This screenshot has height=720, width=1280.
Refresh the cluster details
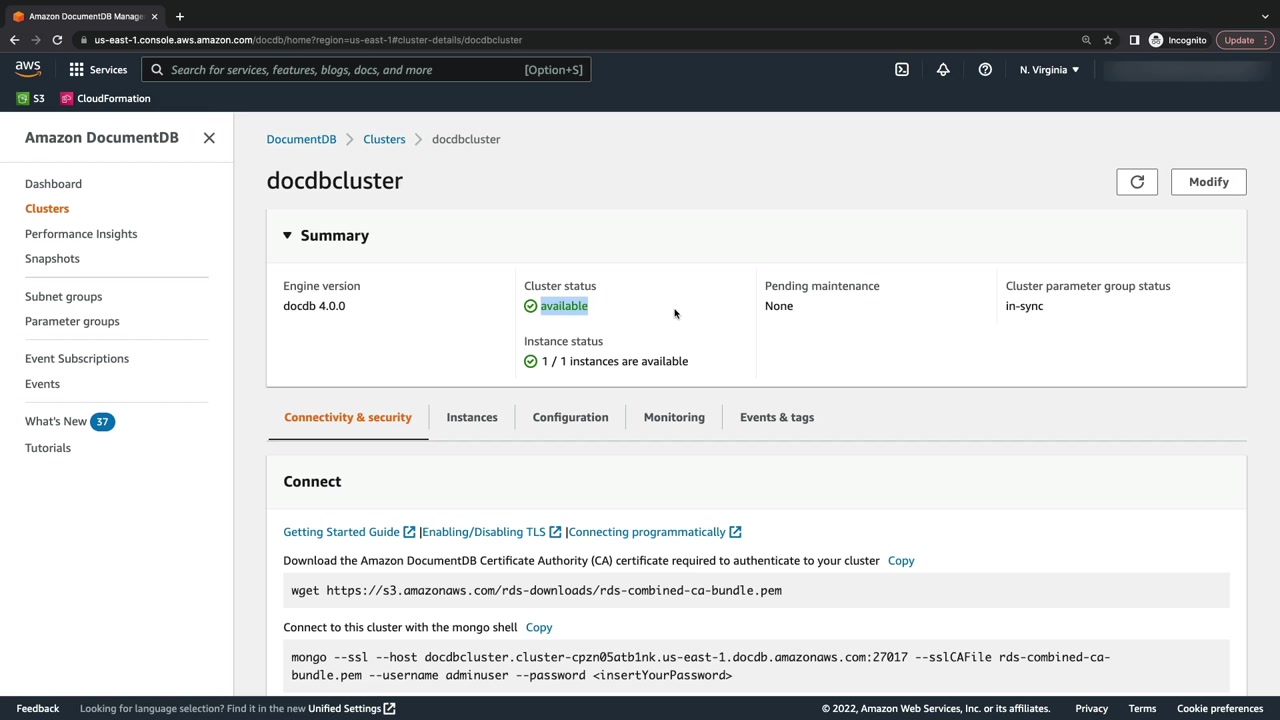tap(1137, 182)
